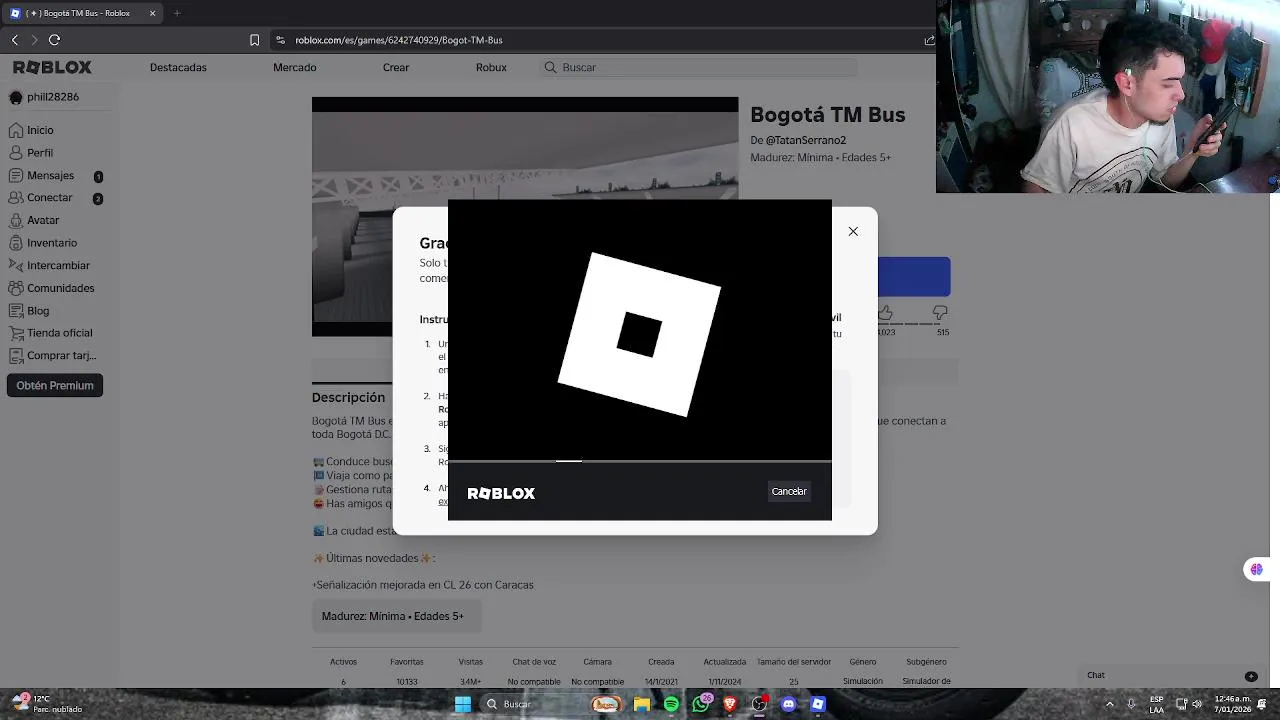Open WhatsApp from taskbar
The width and height of the screenshot is (1280, 720).
[701, 704]
